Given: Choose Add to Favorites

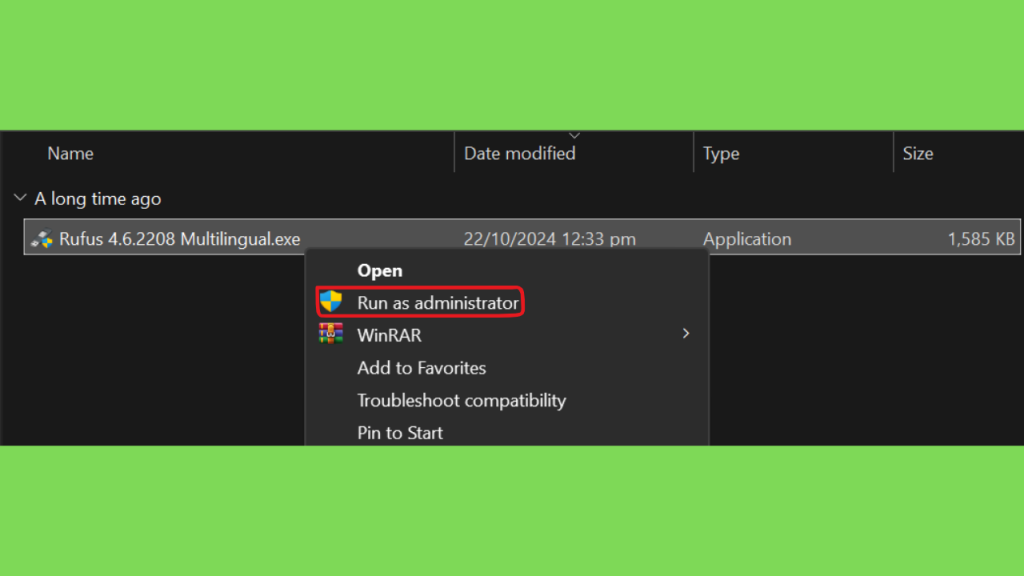Looking at the screenshot, I should (421, 368).
